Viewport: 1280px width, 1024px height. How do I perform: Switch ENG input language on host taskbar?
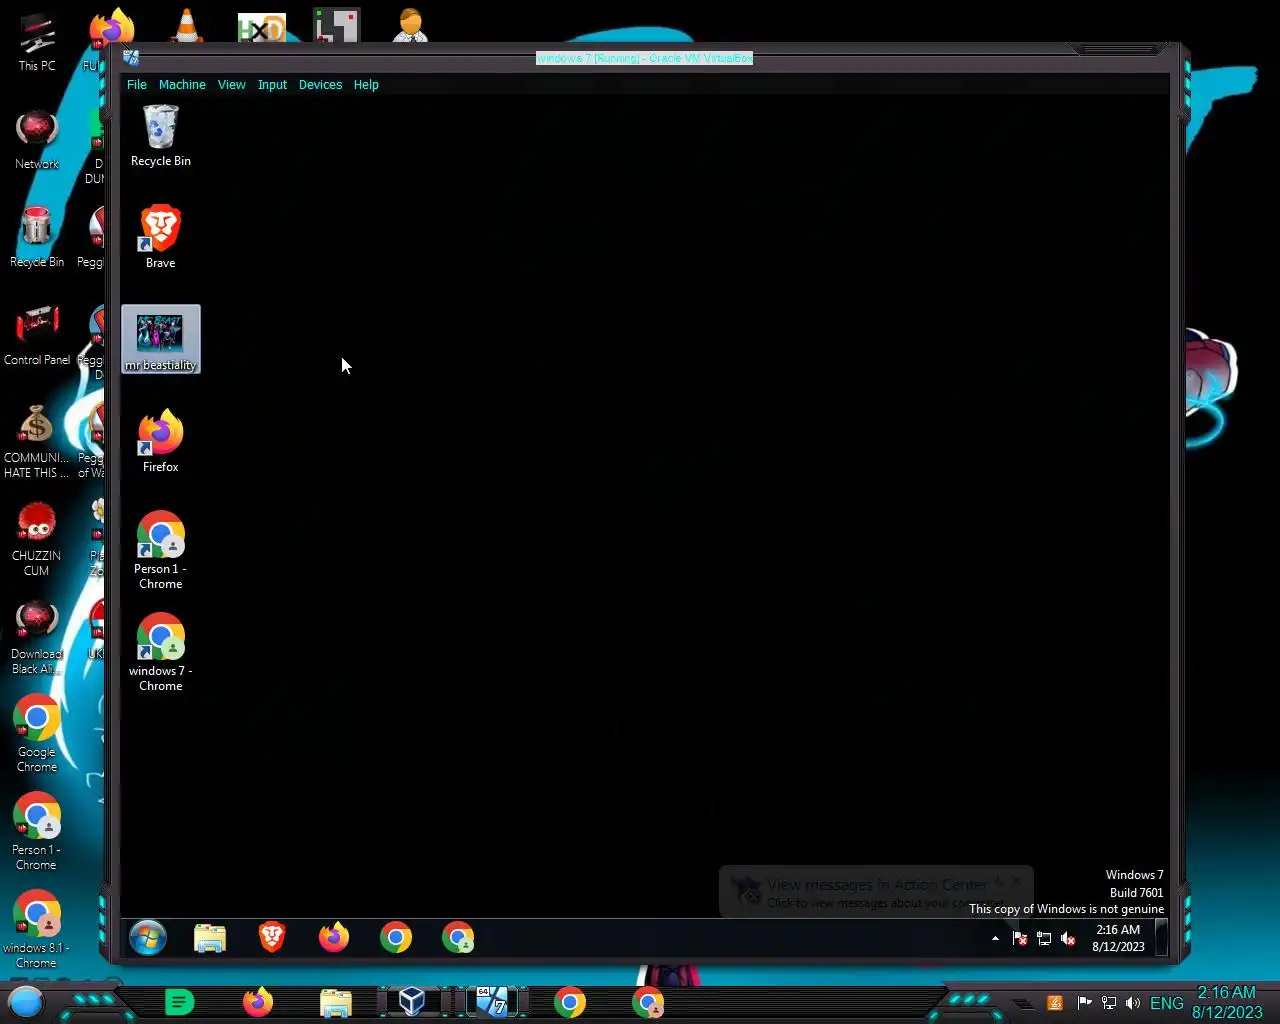pos(1167,1003)
